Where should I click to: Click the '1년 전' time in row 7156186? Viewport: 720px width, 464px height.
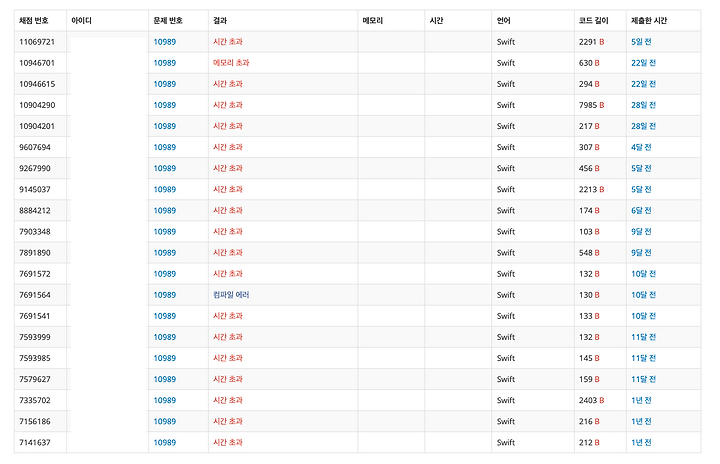click(x=641, y=421)
